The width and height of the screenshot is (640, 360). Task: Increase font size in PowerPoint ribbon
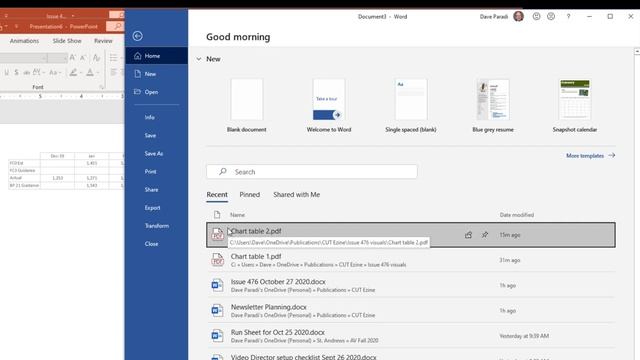point(73,58)
